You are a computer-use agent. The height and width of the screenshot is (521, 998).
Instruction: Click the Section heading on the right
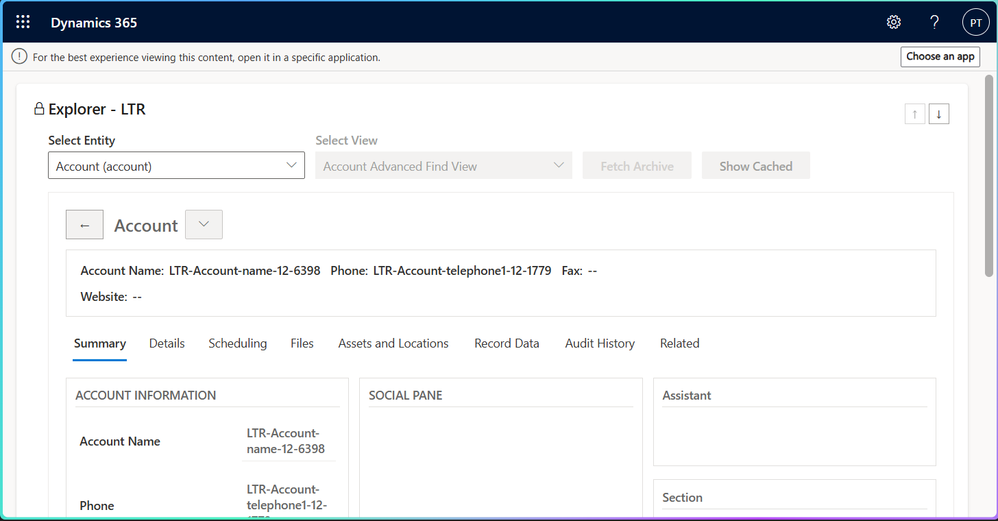pos(682,497)
